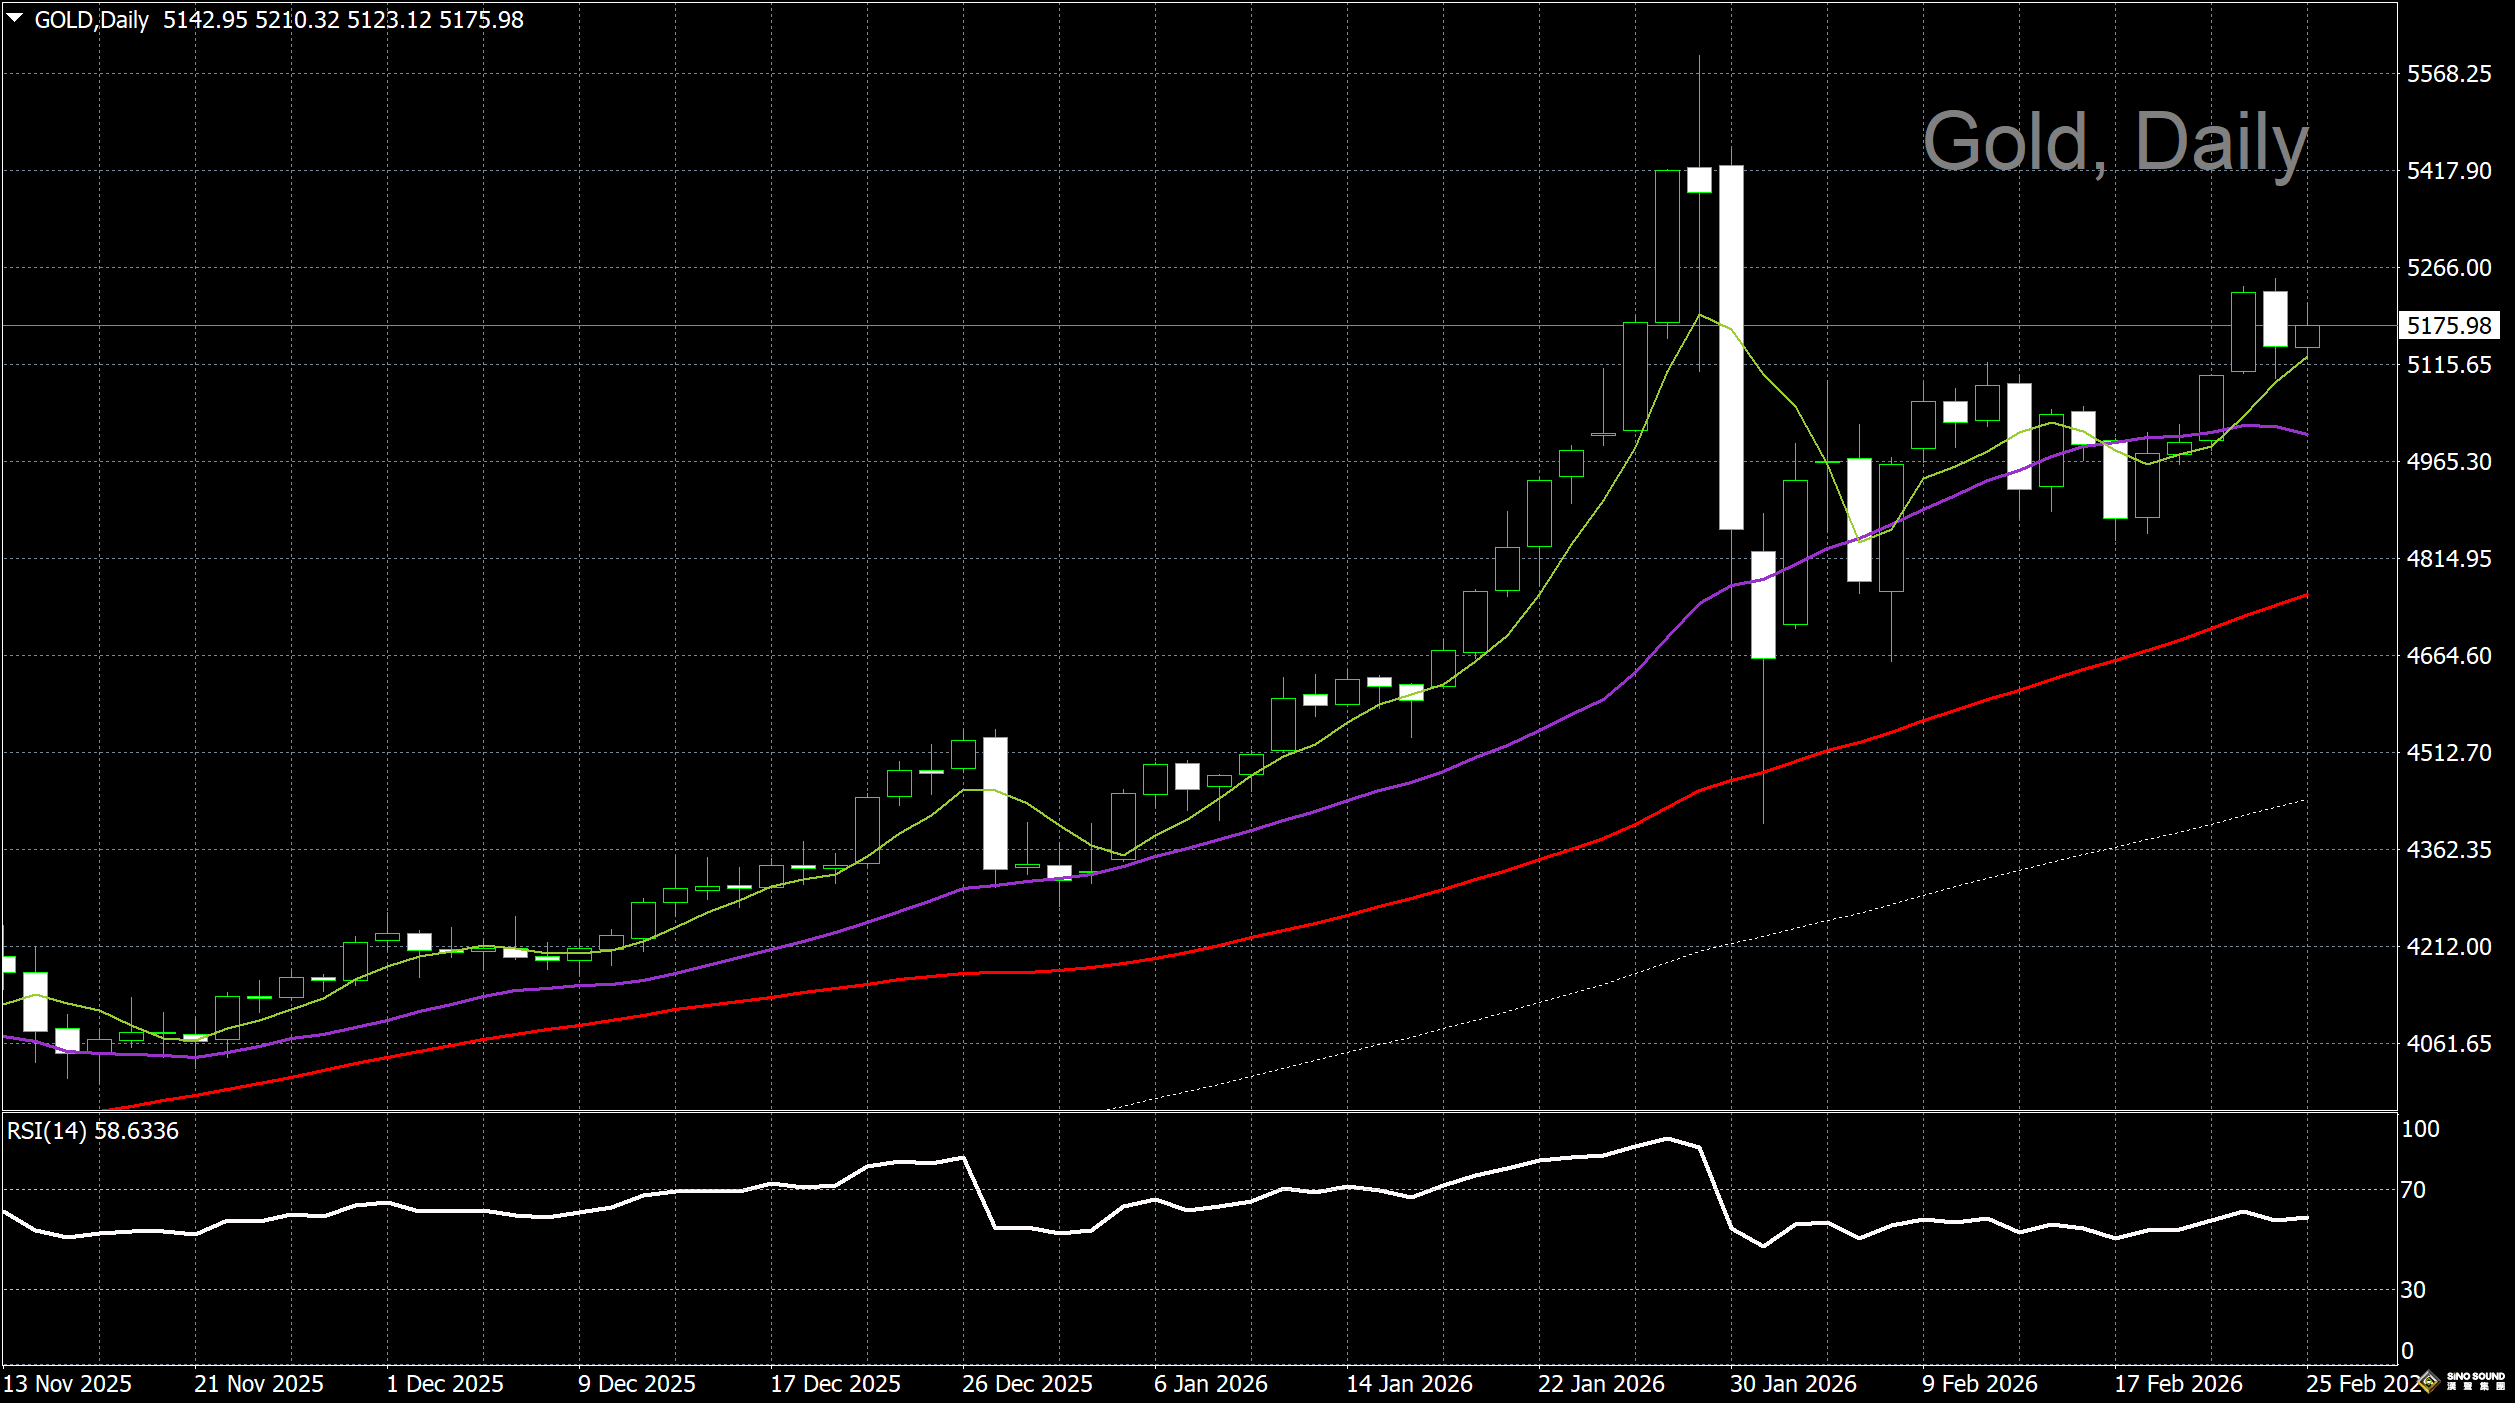
Task: Click the OHLC values in chart header
Action: 343,20
